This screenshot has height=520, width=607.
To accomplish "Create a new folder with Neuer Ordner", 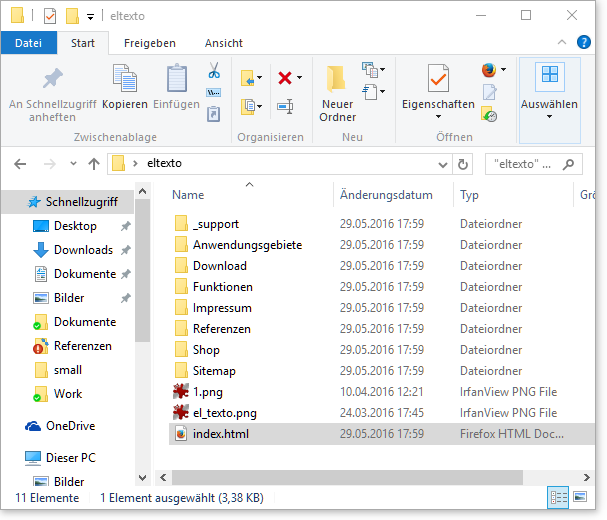I will pyautogui.click(x=337, y=93).
